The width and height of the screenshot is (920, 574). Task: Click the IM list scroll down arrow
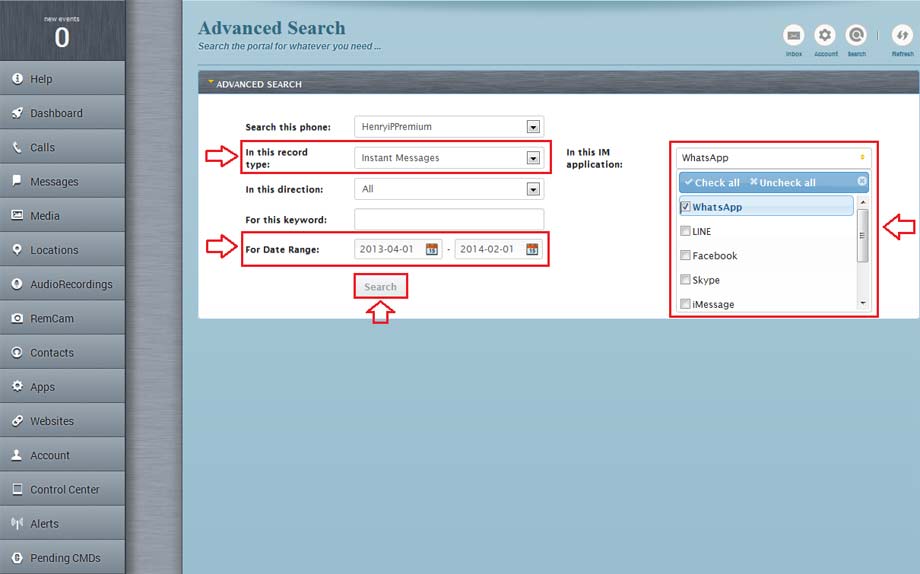[862, 303]
